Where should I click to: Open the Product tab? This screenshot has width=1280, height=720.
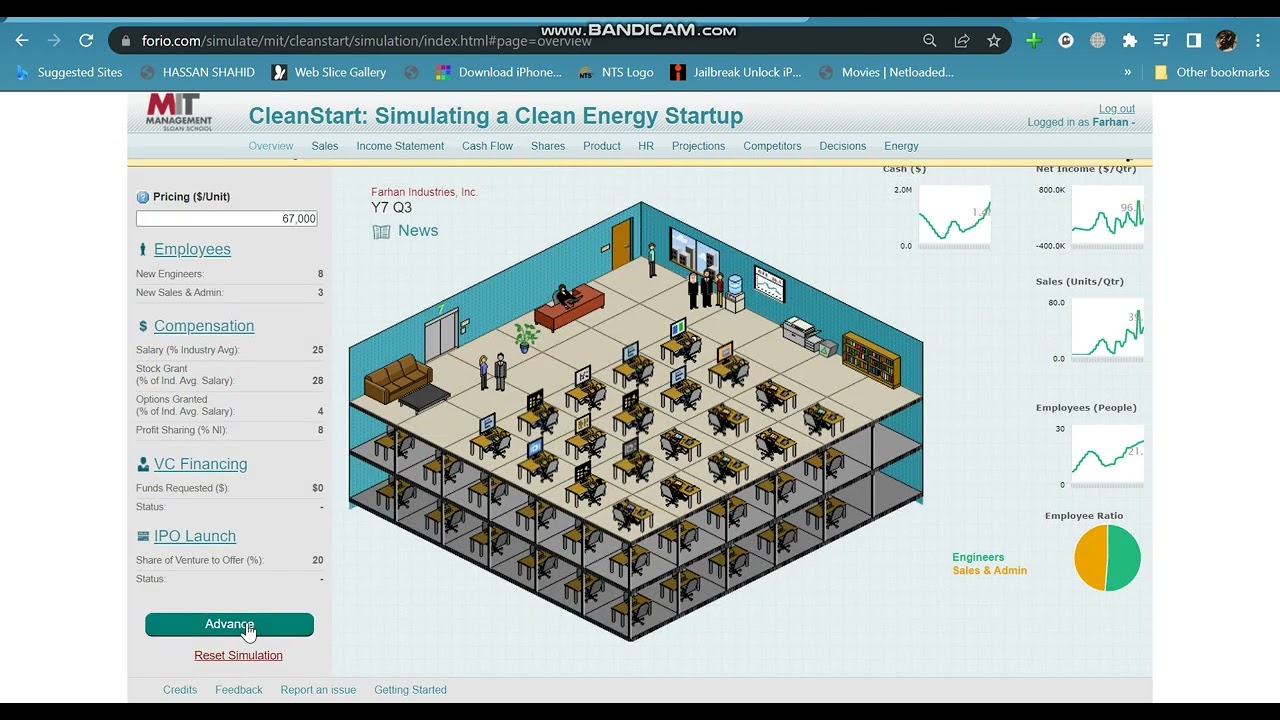tap(602, 146)
